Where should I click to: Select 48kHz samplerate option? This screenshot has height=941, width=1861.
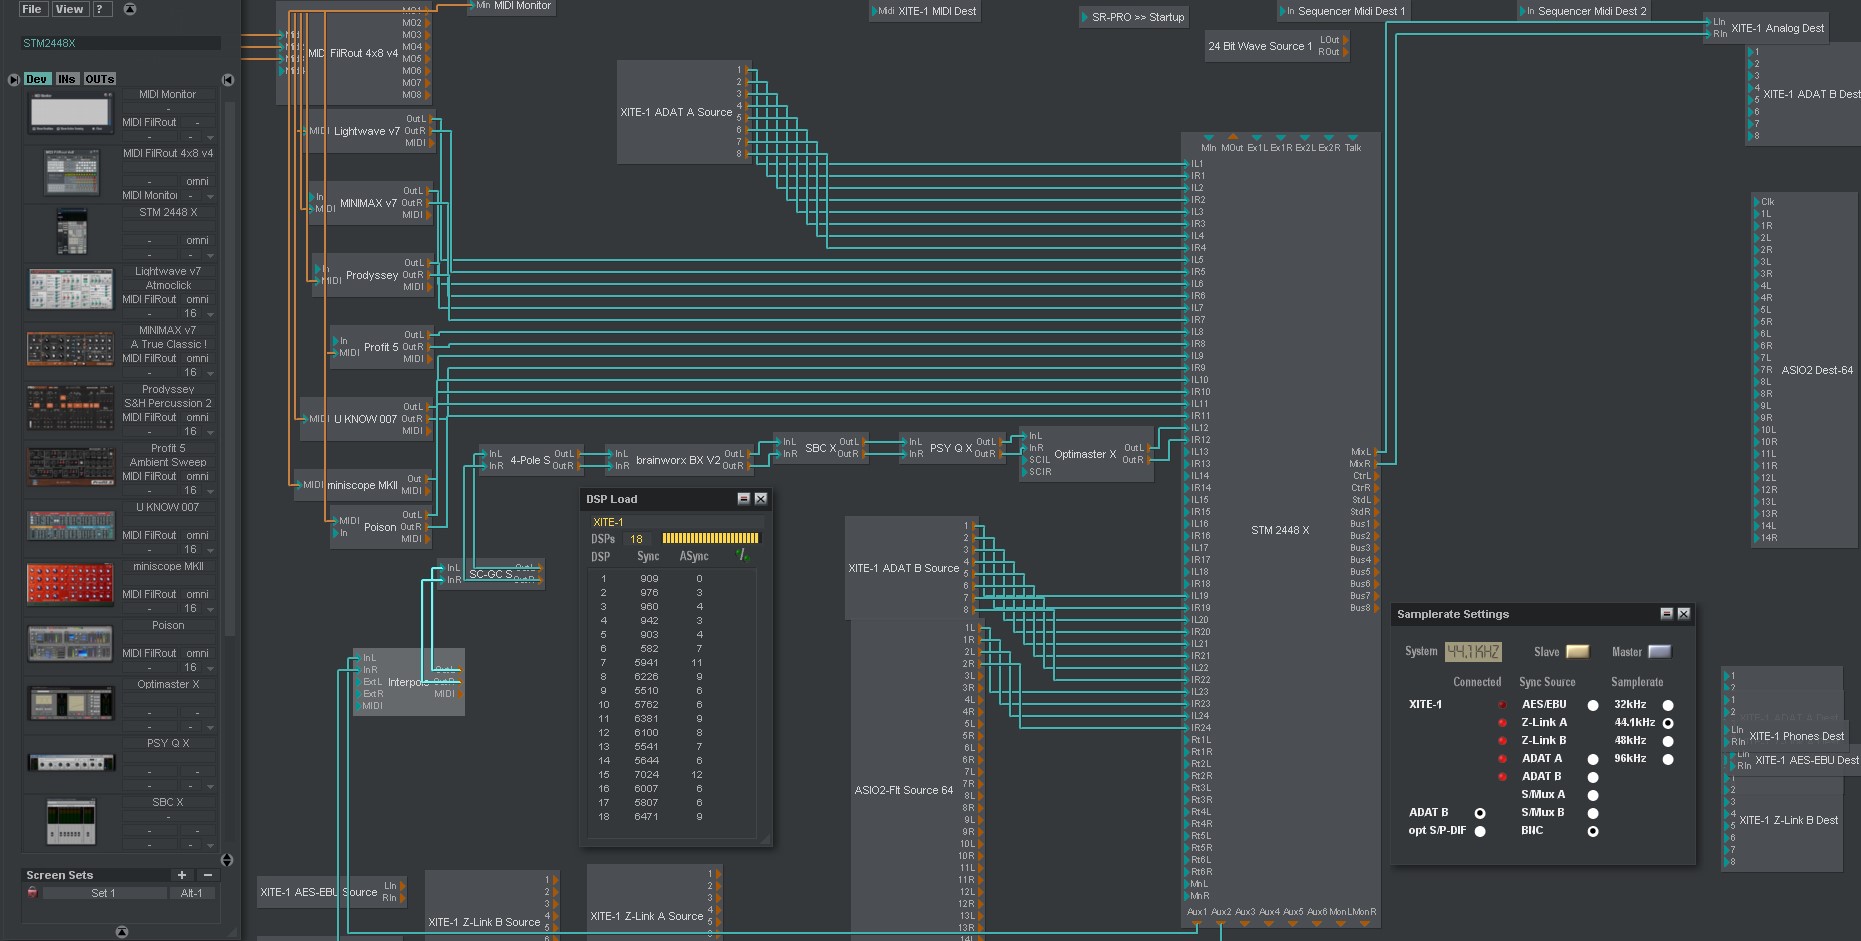[1667, 741]
